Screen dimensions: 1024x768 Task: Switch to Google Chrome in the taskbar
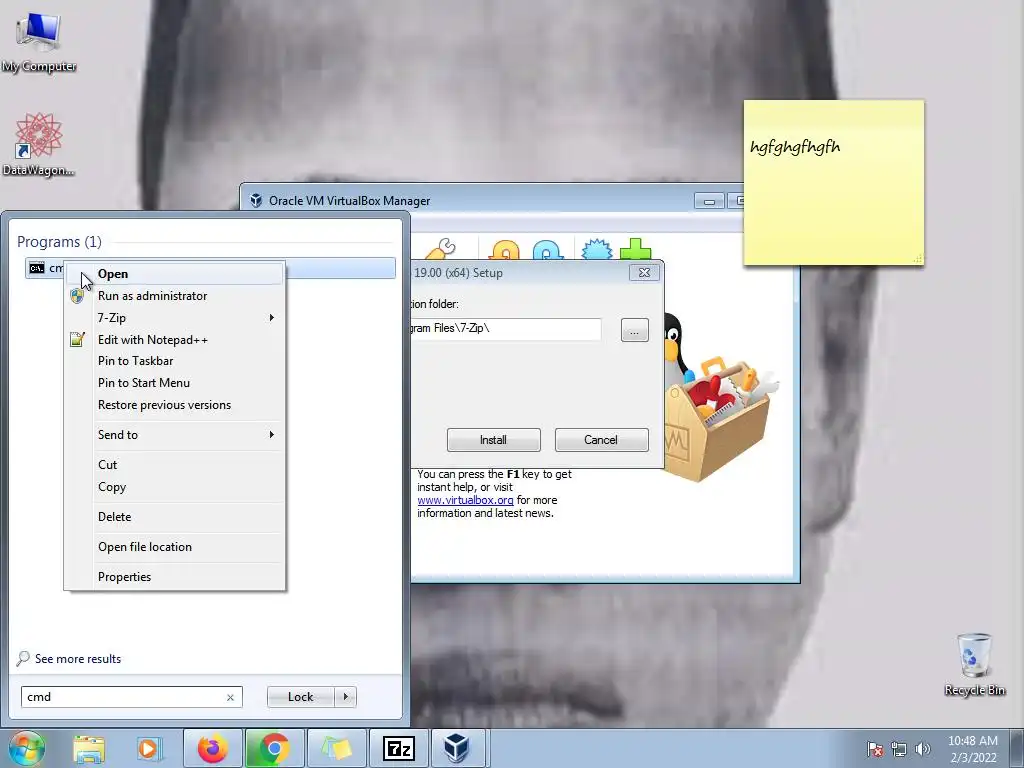tap(274, 749)
